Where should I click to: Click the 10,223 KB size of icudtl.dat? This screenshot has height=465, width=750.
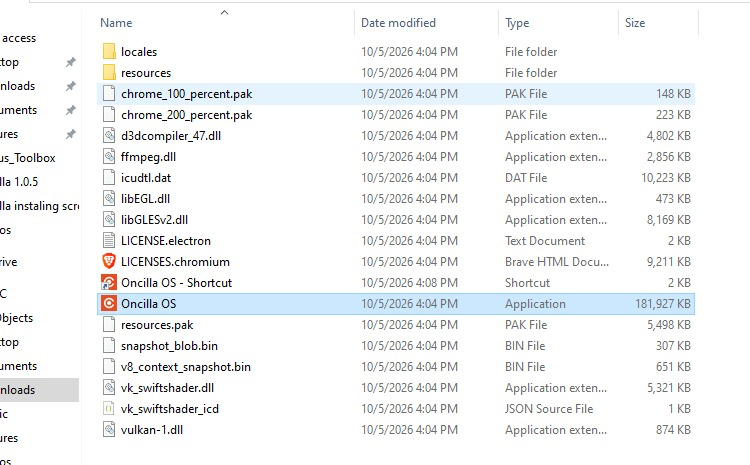point(666,178)
